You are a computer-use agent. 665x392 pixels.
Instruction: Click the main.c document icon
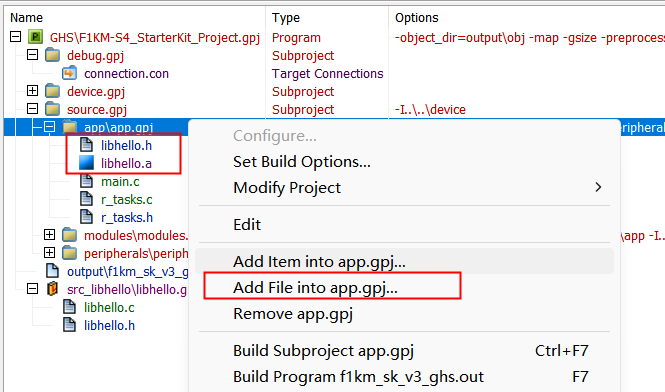point(87,181)
